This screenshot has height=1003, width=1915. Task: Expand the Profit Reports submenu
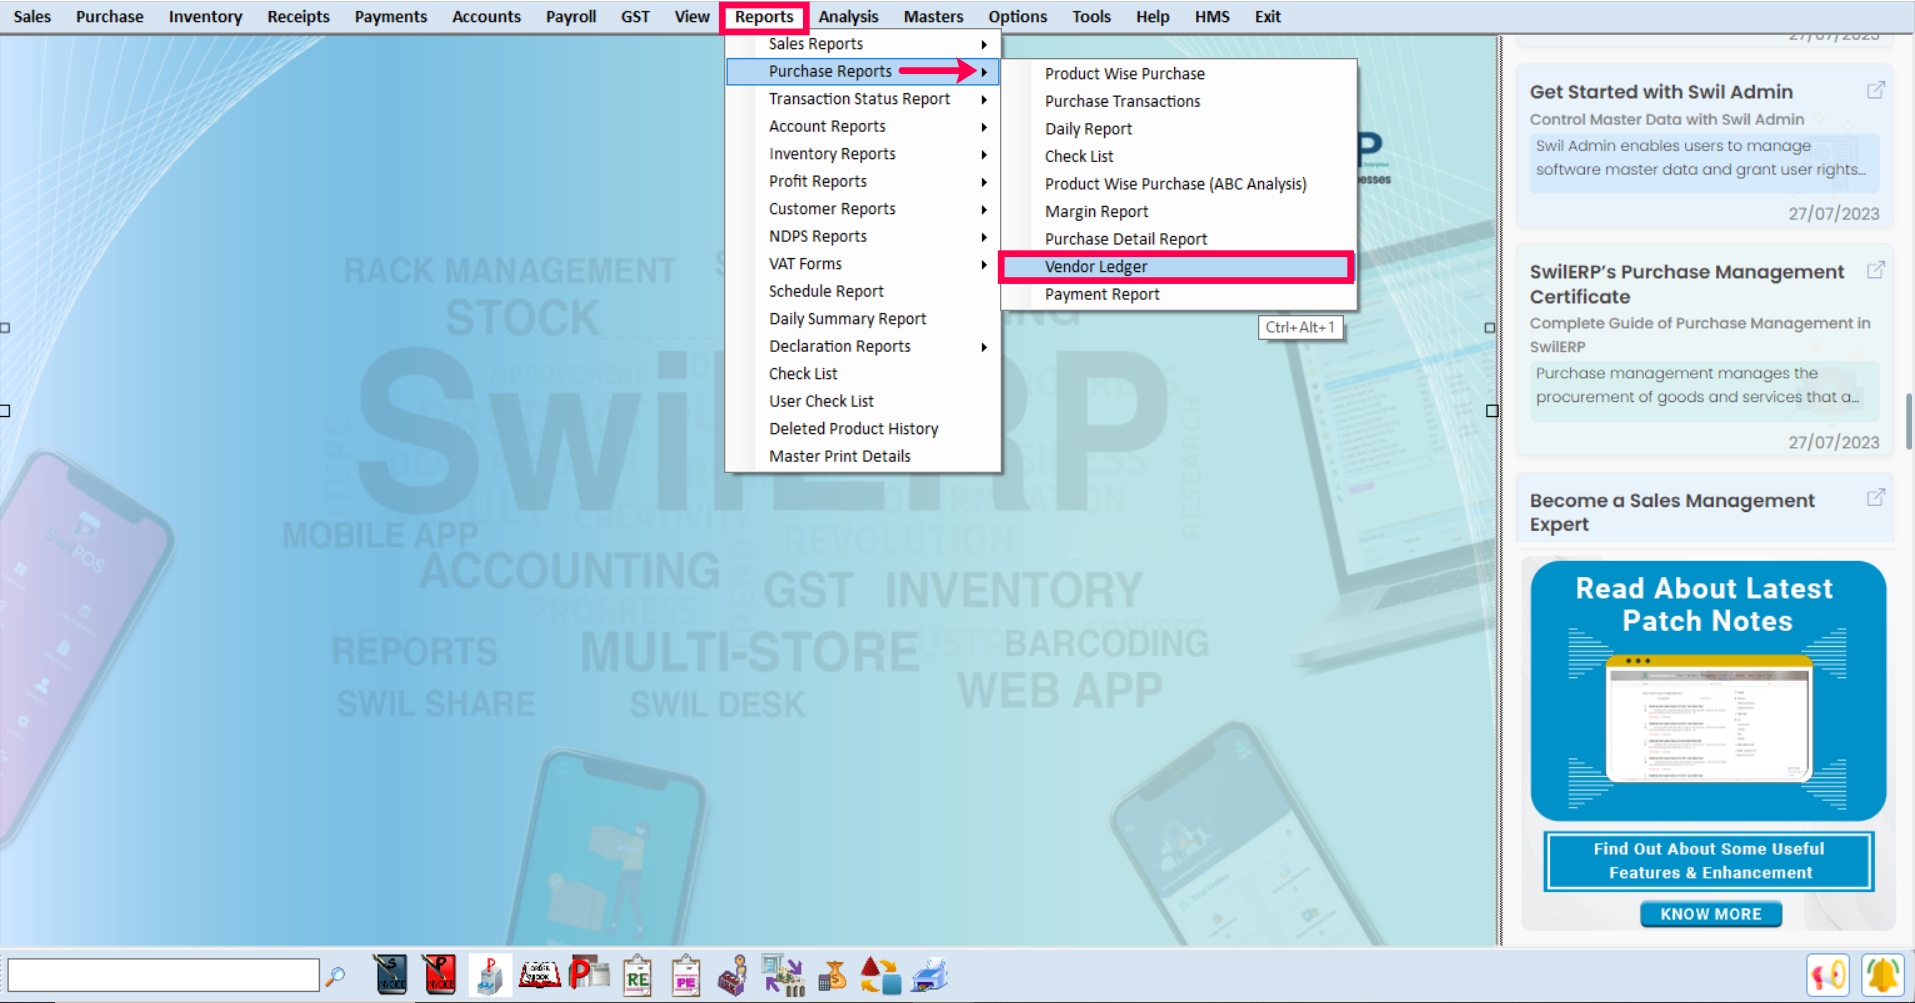tap(864, 181)
